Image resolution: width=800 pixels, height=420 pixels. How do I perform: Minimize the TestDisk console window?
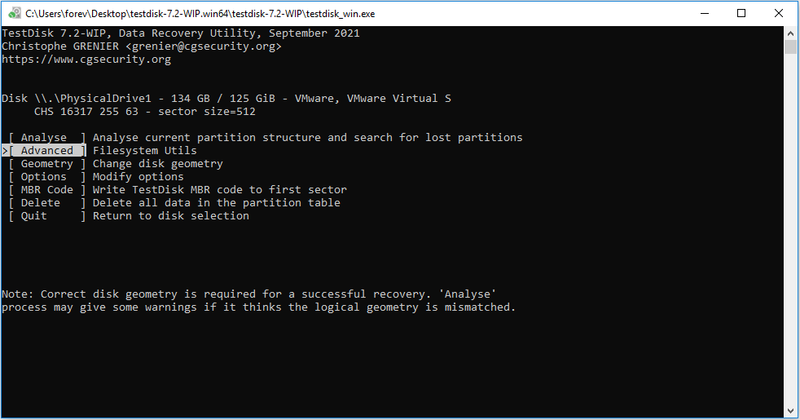(x=705, y=13)
